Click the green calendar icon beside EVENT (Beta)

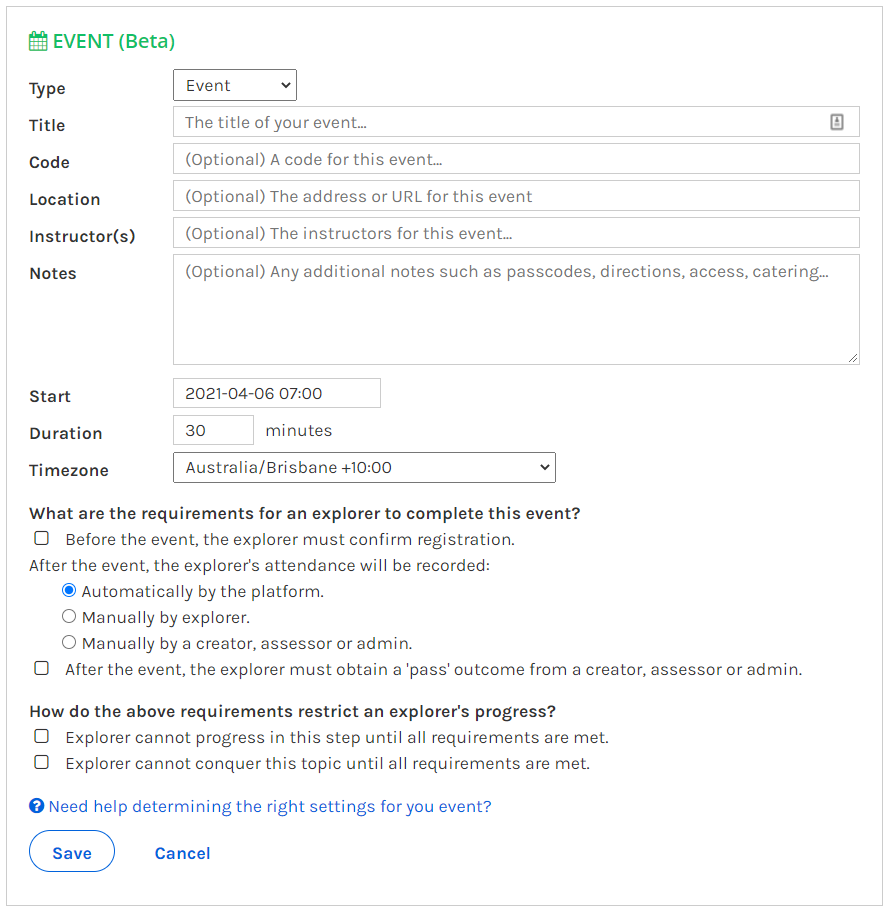(x=38, y=41)
